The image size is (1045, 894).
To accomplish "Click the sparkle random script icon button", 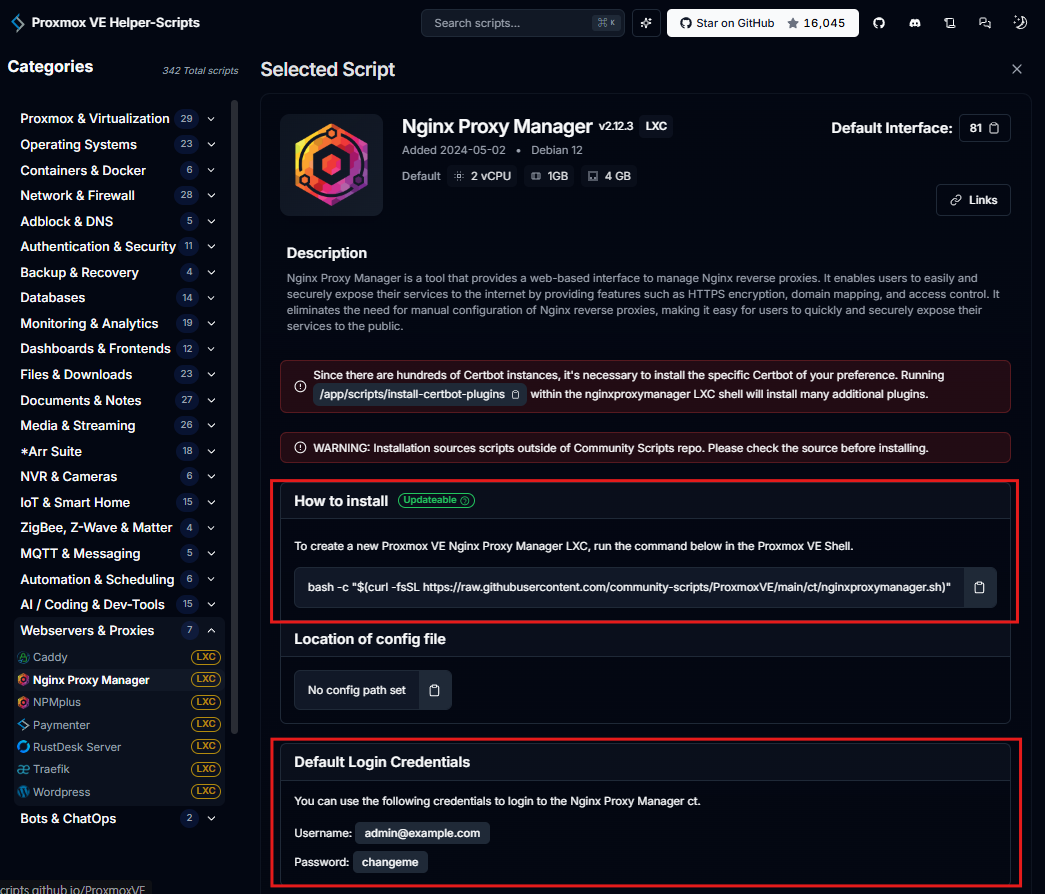I will (x=646, y=23).
